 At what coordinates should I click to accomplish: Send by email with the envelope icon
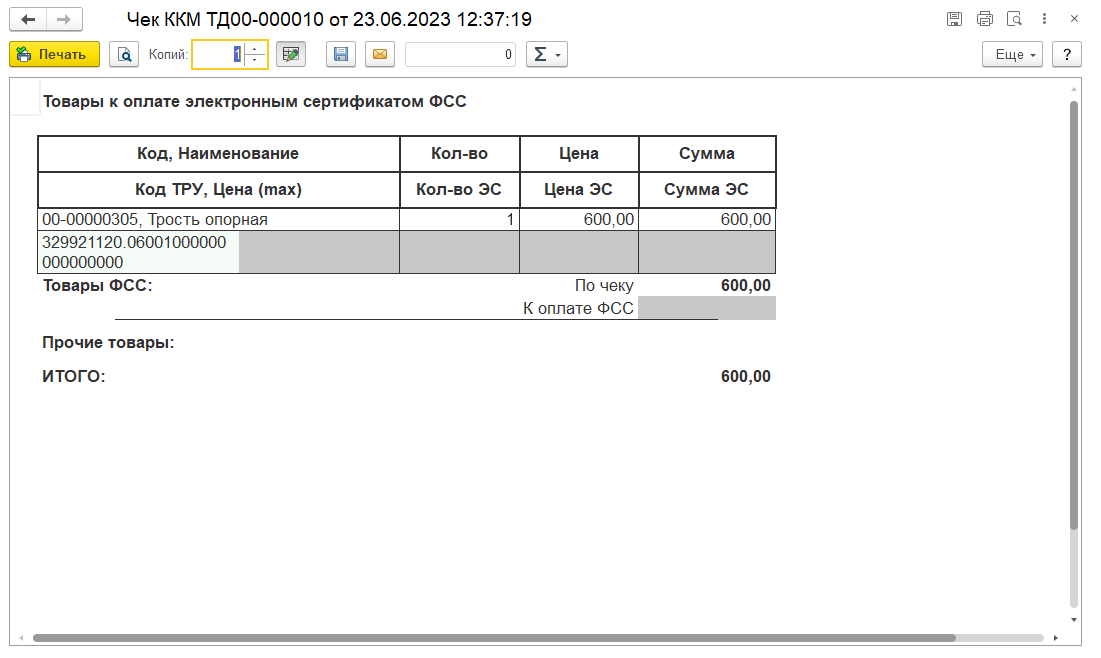pos(380,54)
